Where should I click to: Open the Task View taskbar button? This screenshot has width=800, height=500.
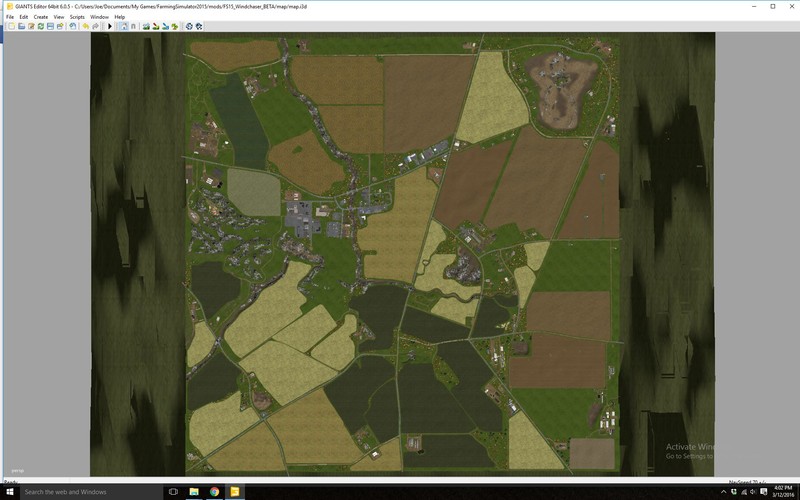click(173, 492)
